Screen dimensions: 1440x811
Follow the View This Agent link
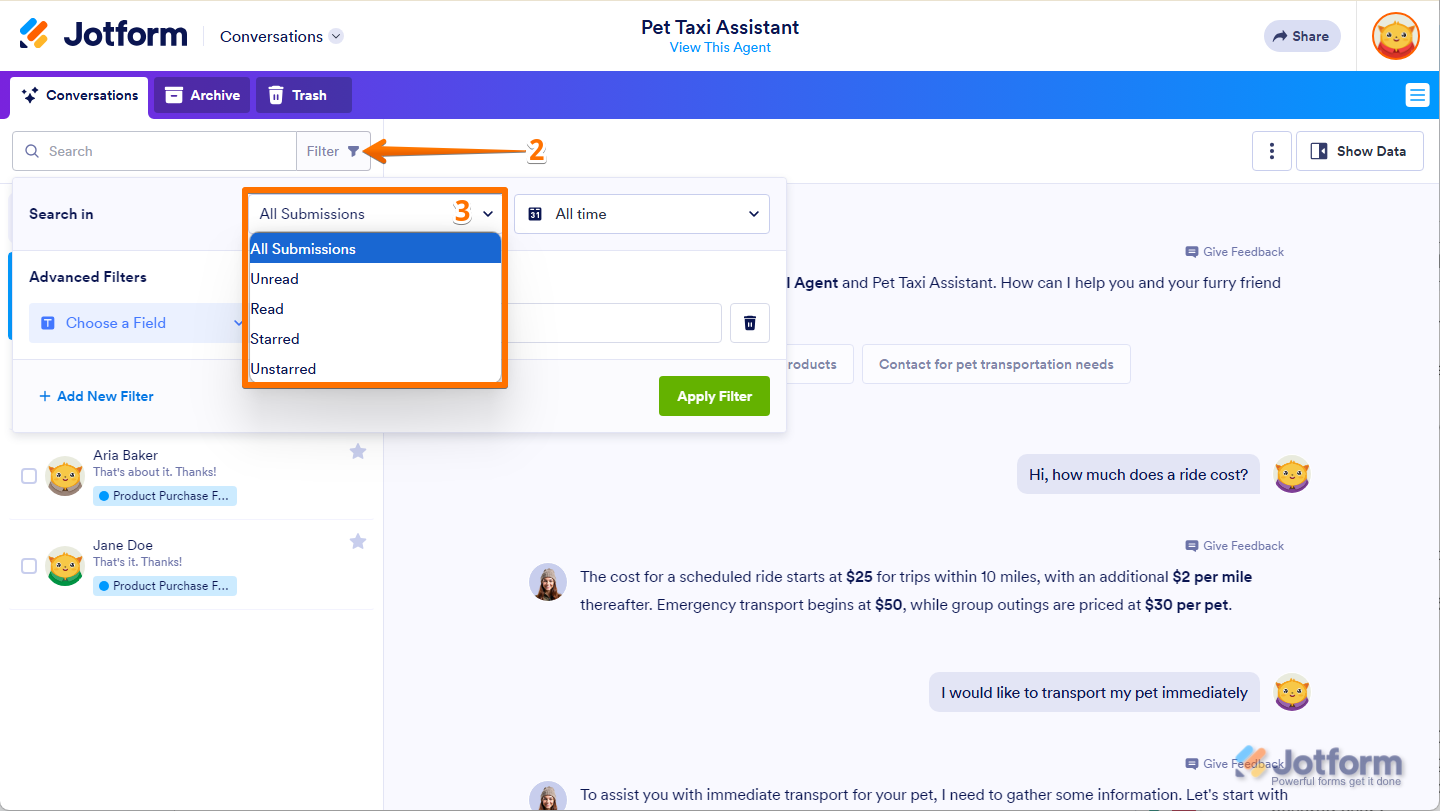(720, 48)
